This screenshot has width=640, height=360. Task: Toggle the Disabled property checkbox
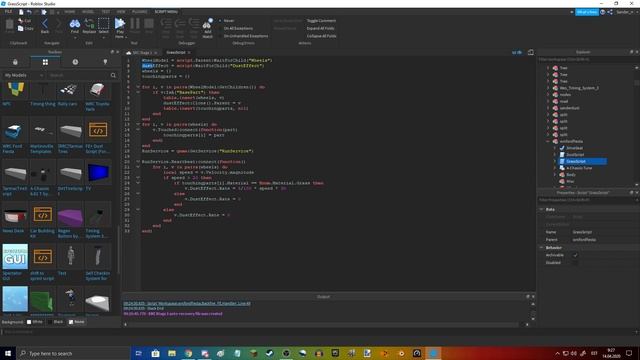coord(575,262)
